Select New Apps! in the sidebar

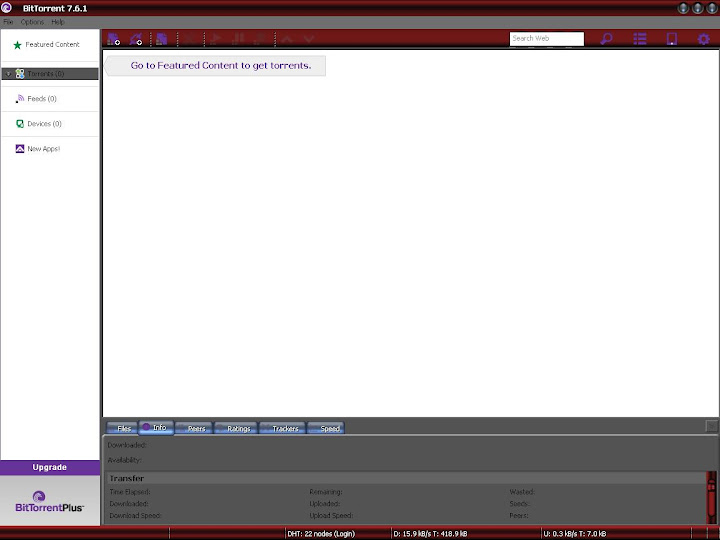[x=44, y=149]
